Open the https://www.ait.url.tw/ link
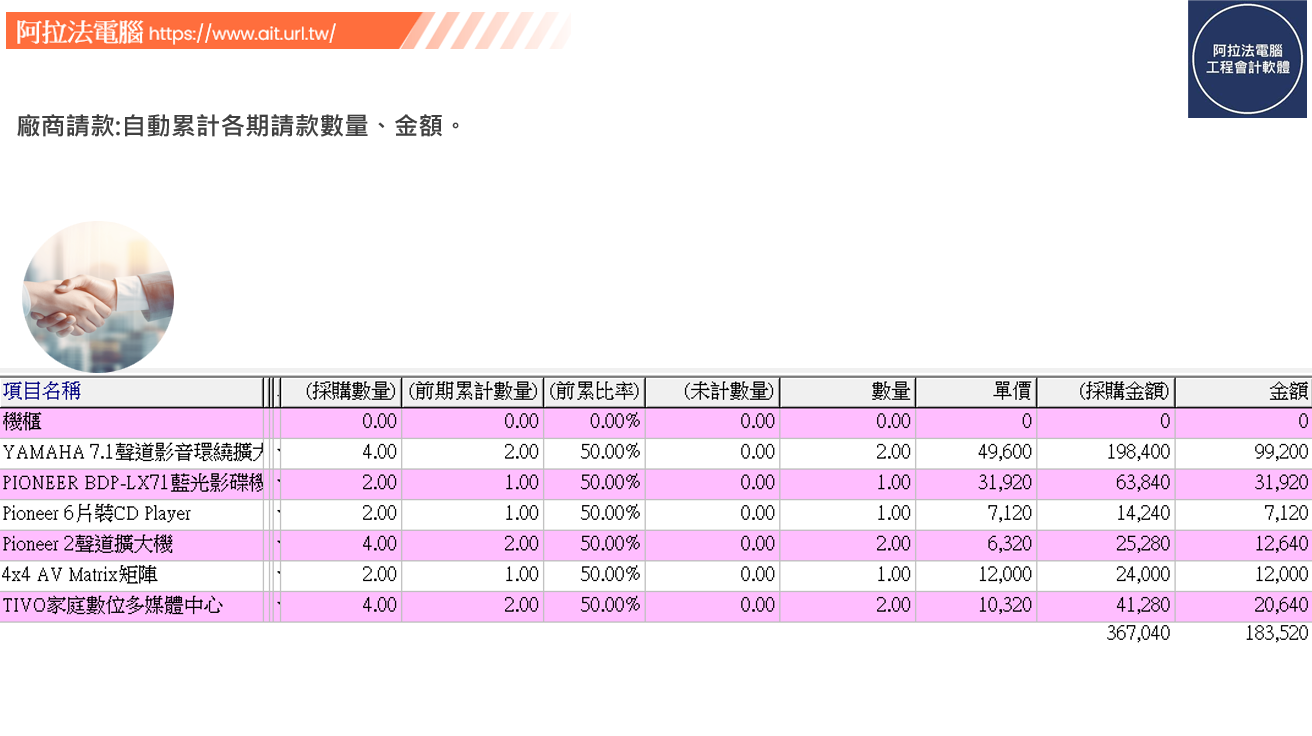 pos(242,33)
